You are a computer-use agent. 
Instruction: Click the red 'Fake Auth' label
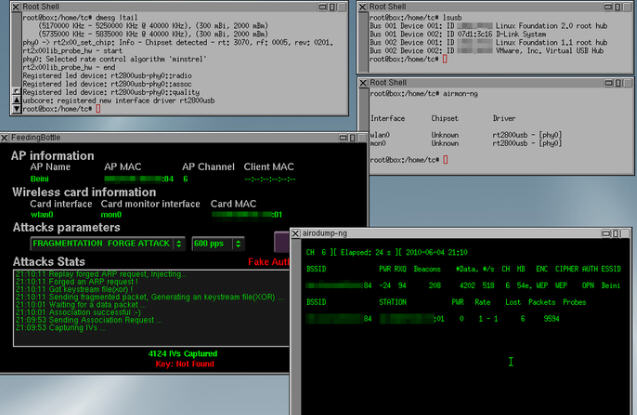[269, 262]
